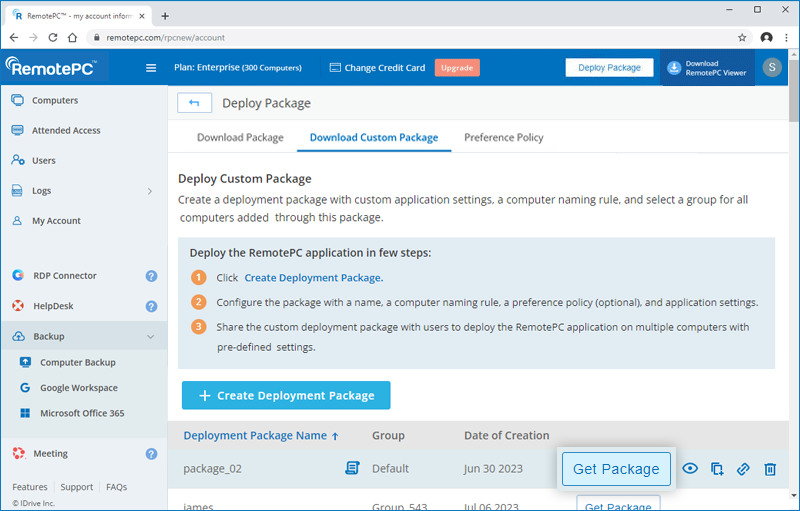Click the RDP Connector help question mark
This screenshot has height=511, width=800.
point(151,276)
